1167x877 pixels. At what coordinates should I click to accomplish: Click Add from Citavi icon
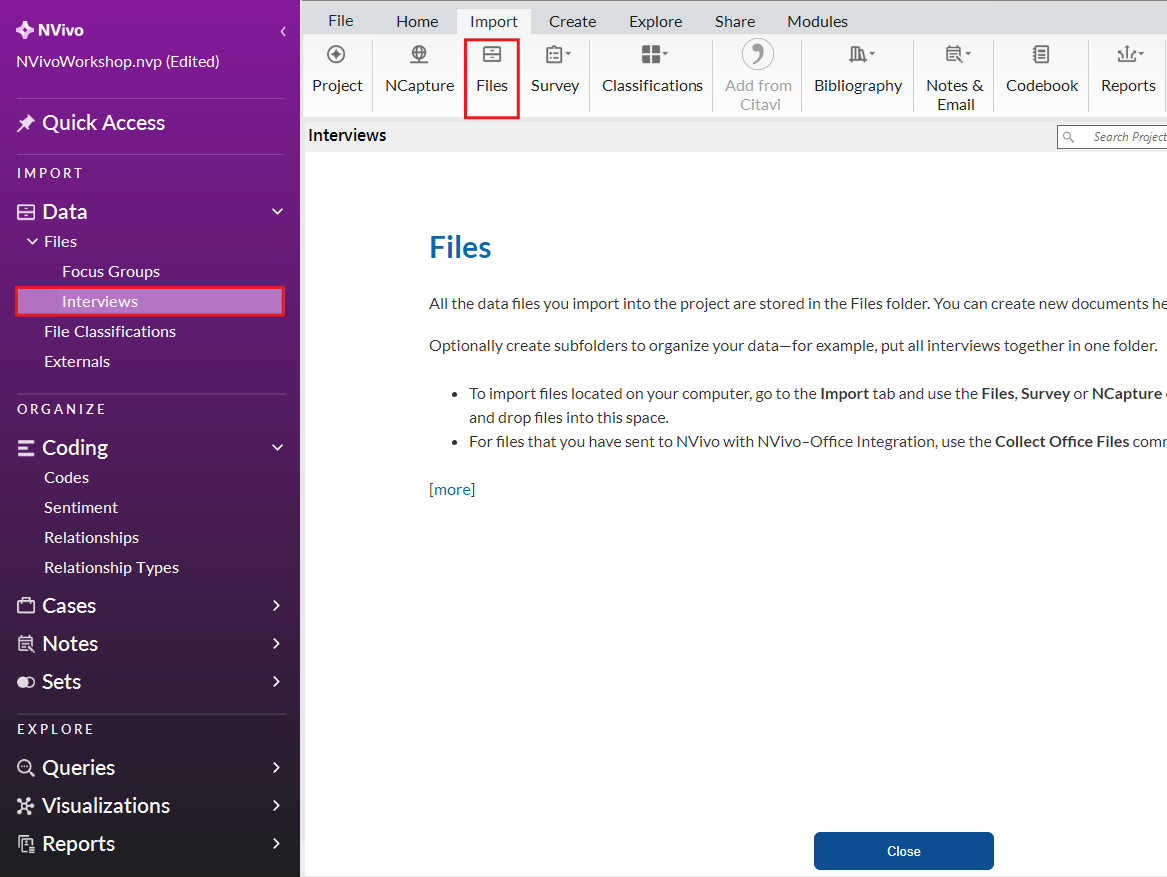coord(758,54)
